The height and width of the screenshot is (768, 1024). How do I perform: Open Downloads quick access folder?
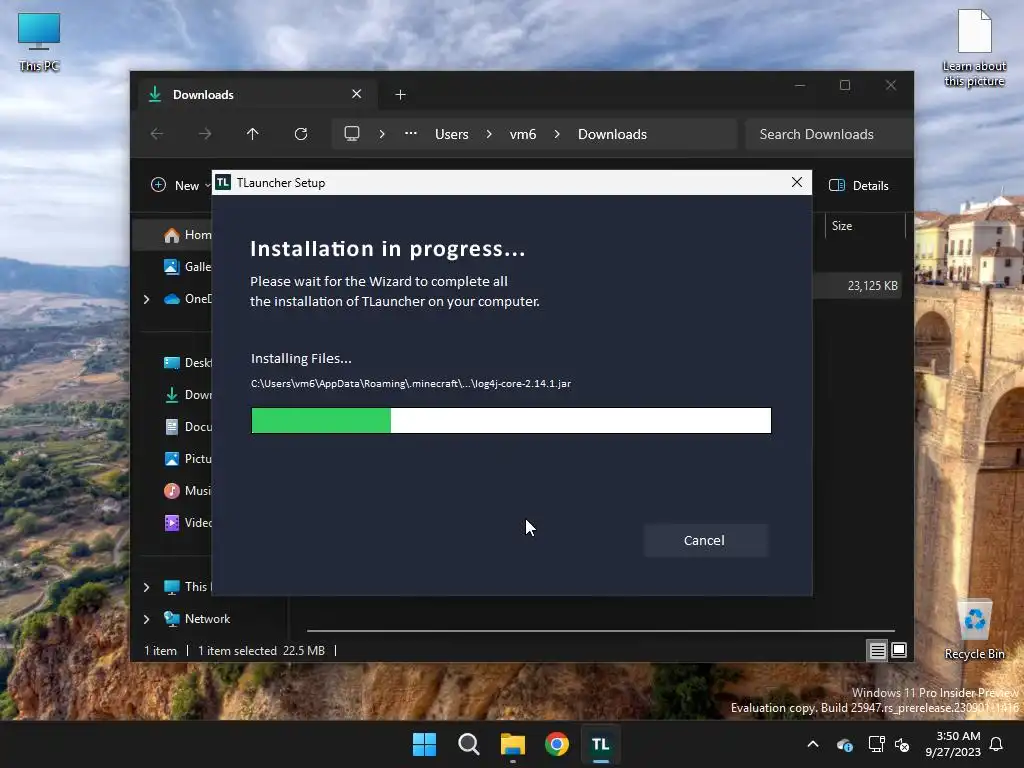point(187,394)
